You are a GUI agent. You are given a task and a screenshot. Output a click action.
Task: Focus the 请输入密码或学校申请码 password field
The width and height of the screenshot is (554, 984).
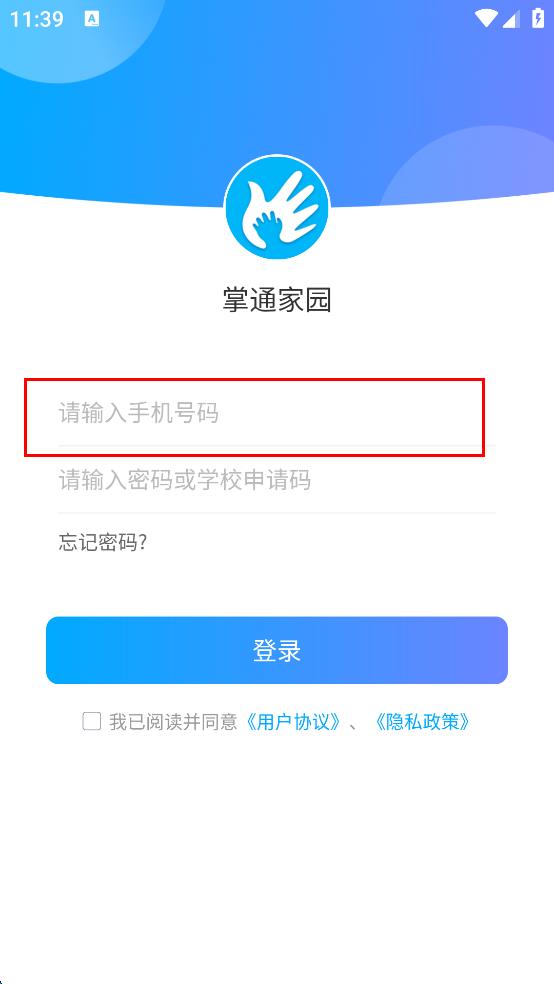[x=277, y=480]
